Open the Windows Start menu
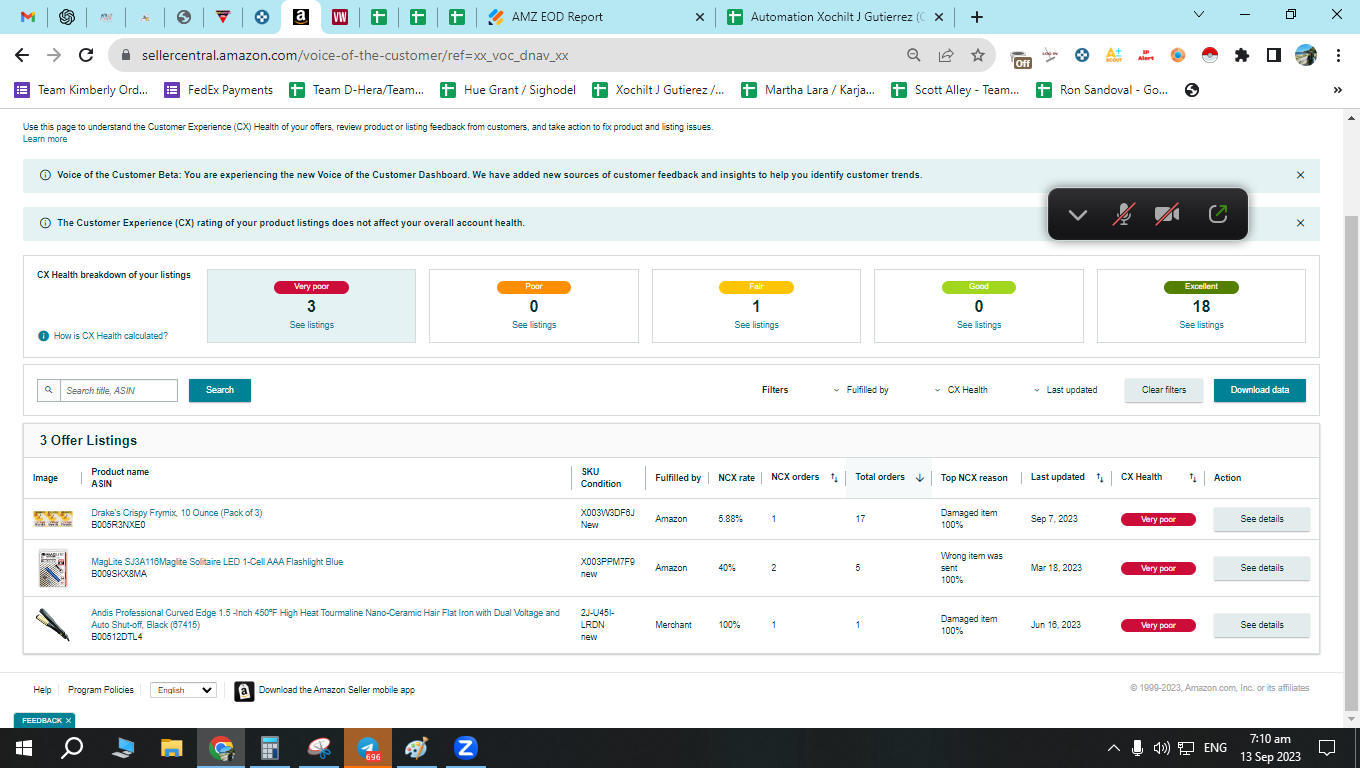The width and height of the screenshot is (1360, 768). click(23, 747)
